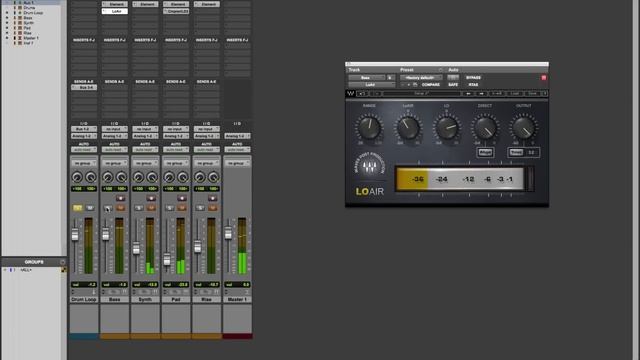Toggle the Trim button under Output knob
The image size is (640, 360).
[516, 152]
